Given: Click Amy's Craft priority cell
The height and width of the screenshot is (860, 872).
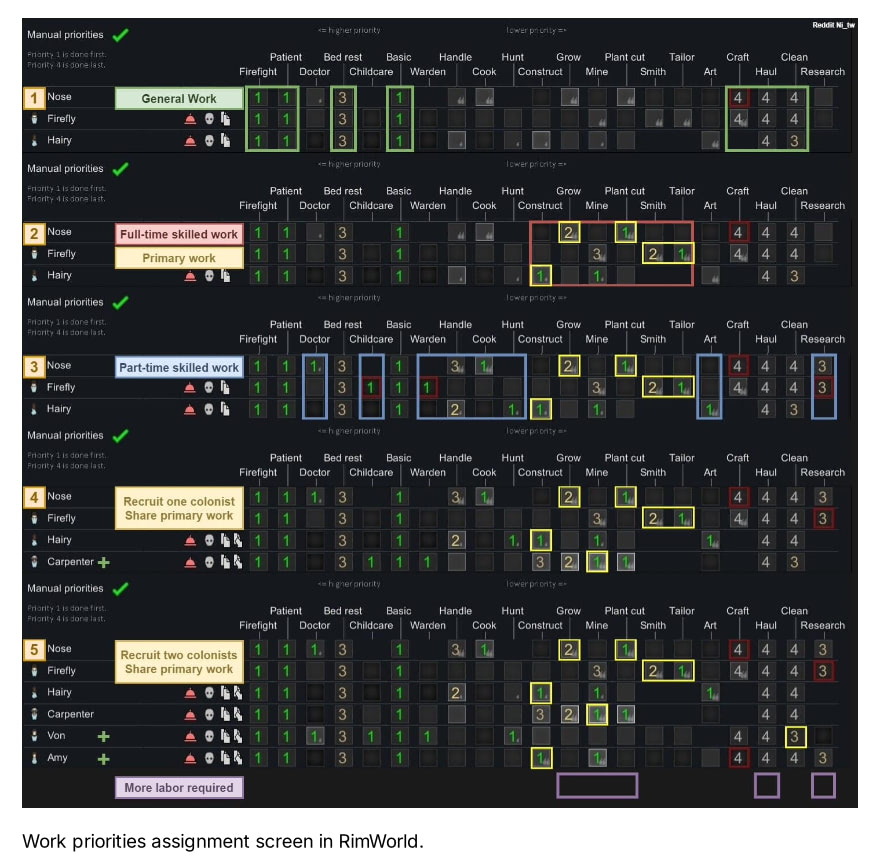Looking at the screenshot, I should tap(738, 758).
